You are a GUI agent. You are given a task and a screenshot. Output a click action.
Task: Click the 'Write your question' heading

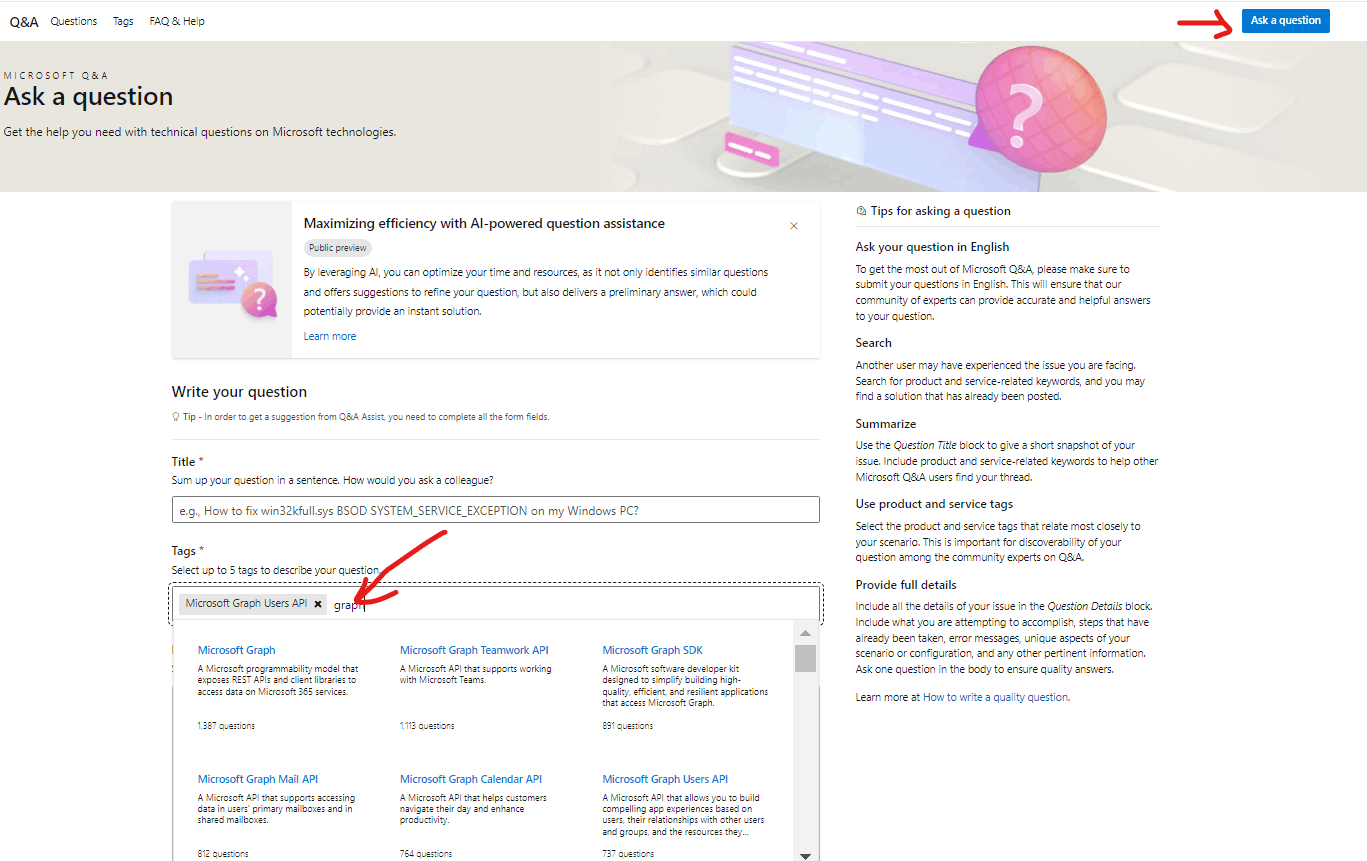239,392
